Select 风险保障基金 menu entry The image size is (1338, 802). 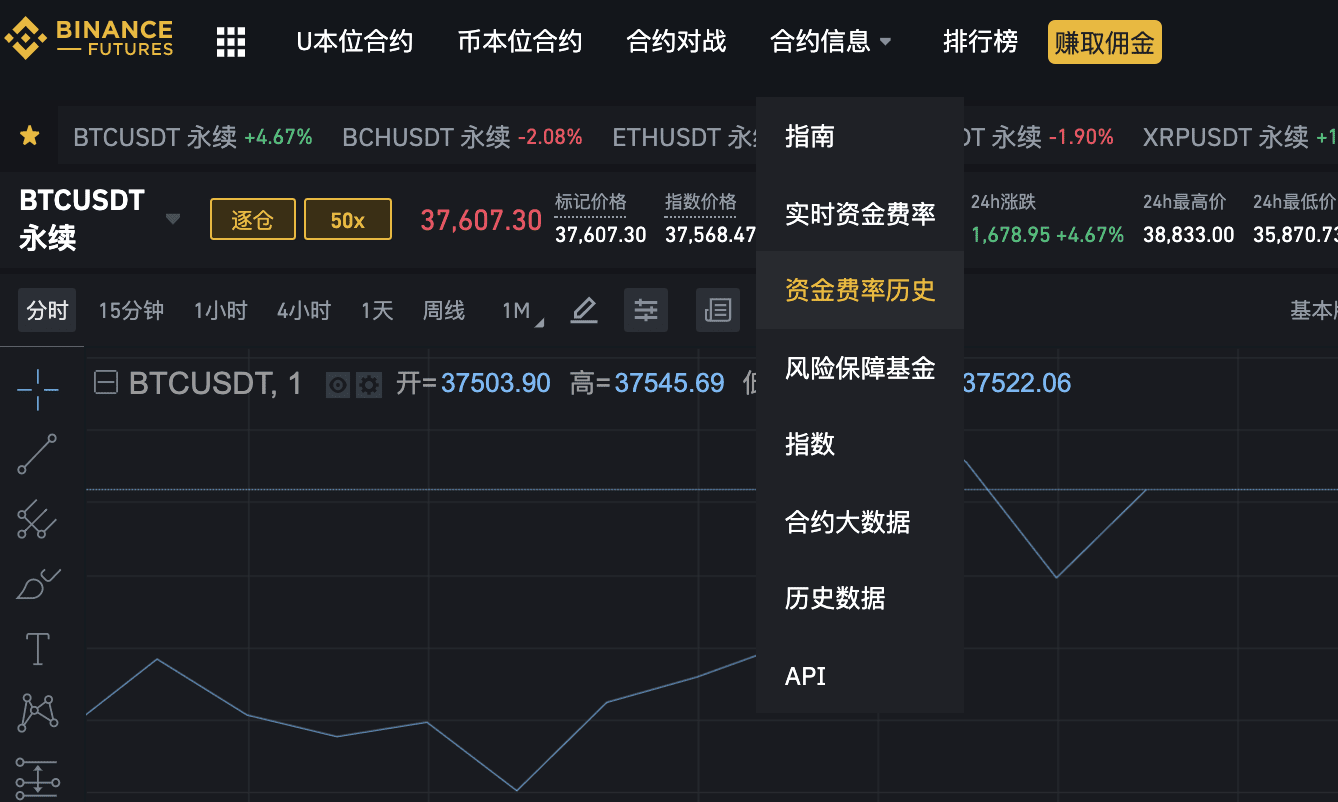[x=860, y=368]
